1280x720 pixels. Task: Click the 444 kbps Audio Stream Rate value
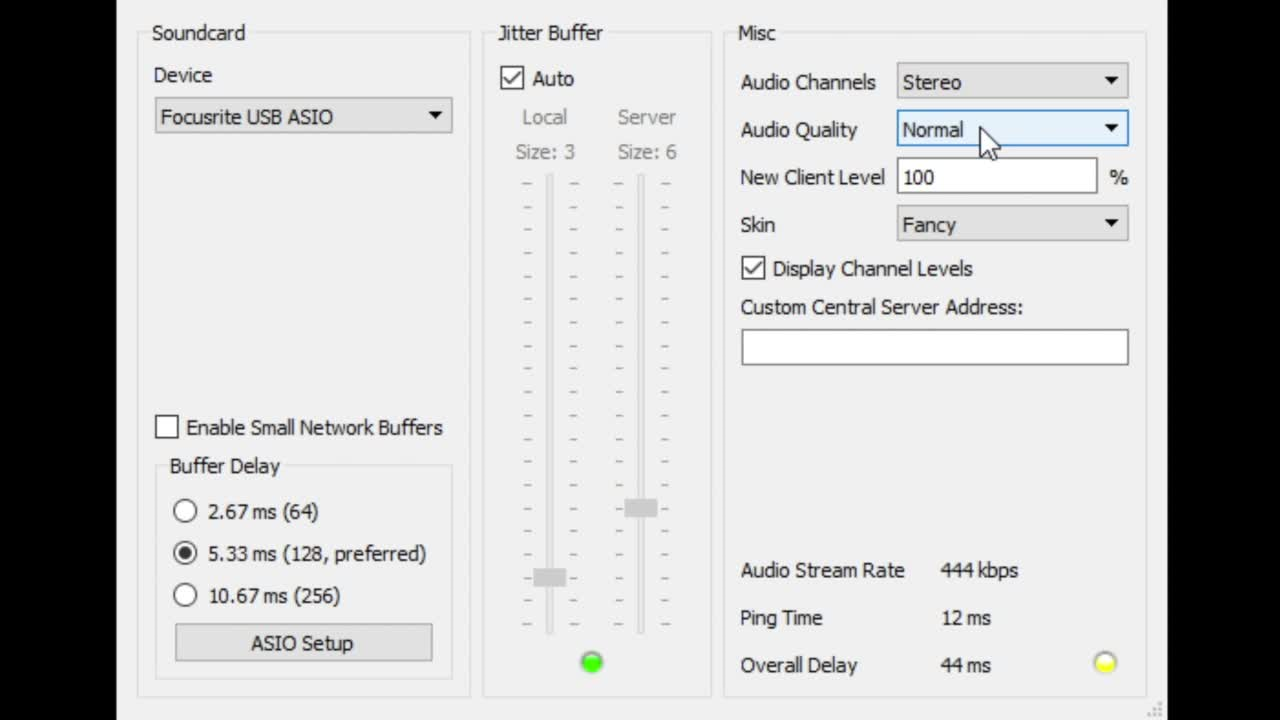pyautogui.click(x=979, y=570)
